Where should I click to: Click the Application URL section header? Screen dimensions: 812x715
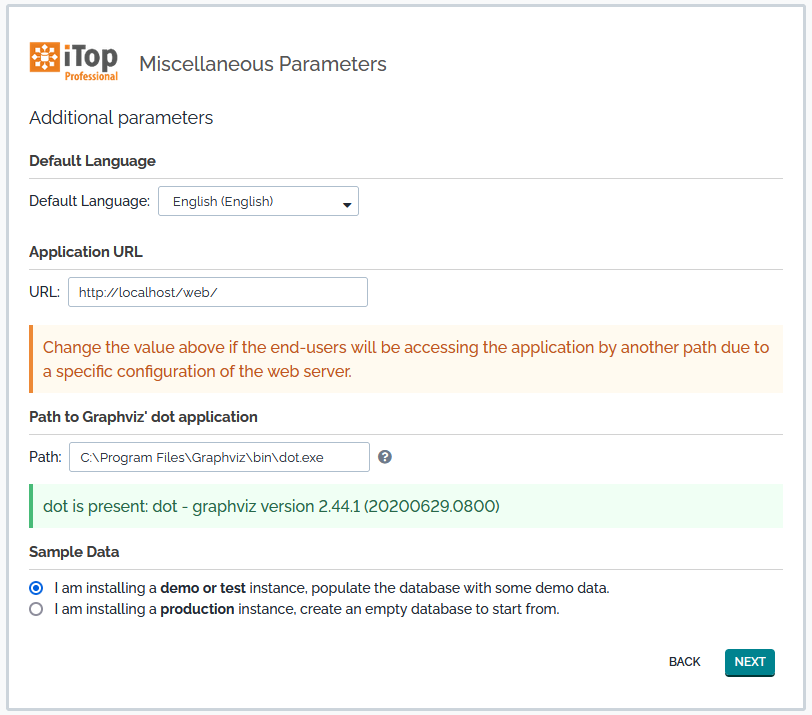coord(86,252)
